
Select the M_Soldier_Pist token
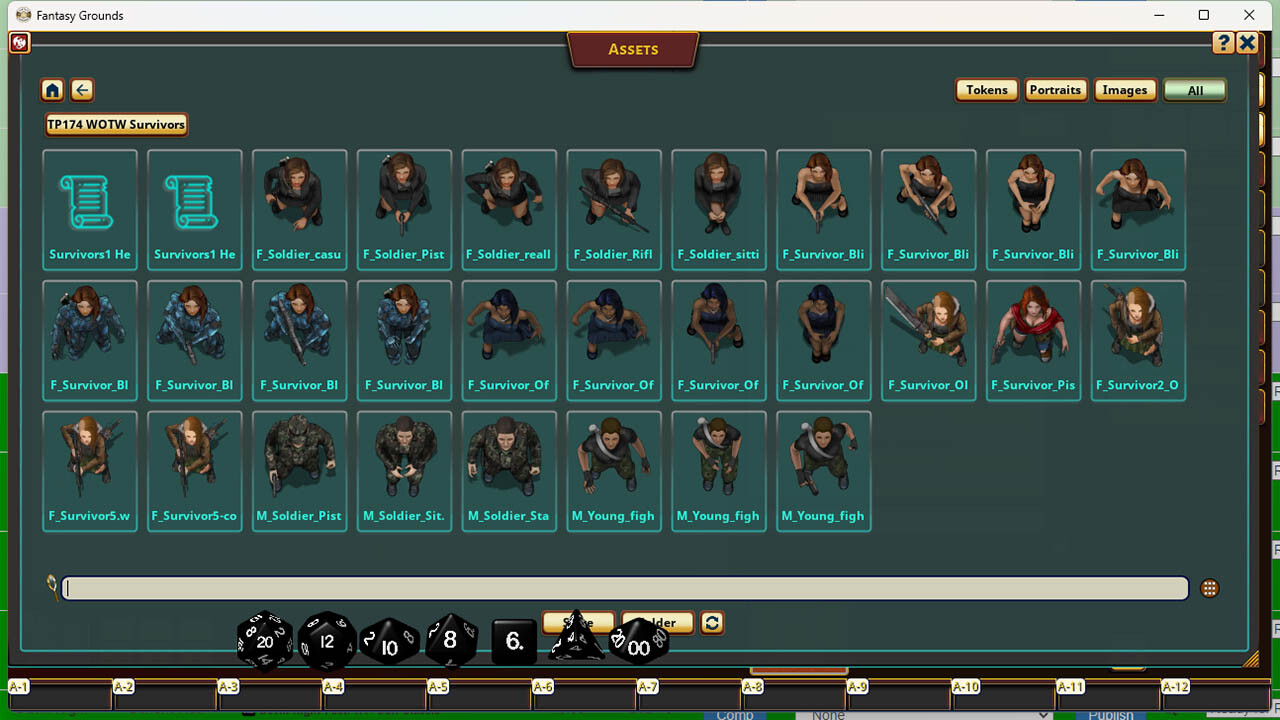[x=299, y=471]
